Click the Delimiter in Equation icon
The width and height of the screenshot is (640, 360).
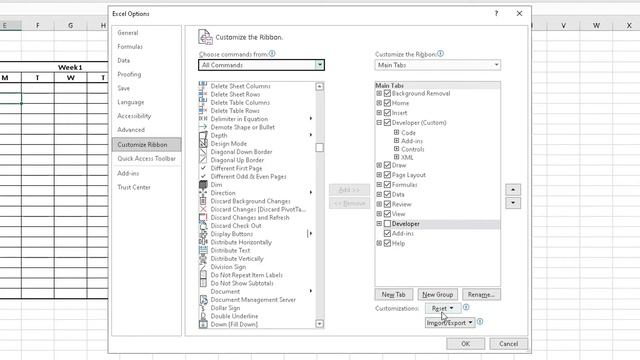pos(203,119)
